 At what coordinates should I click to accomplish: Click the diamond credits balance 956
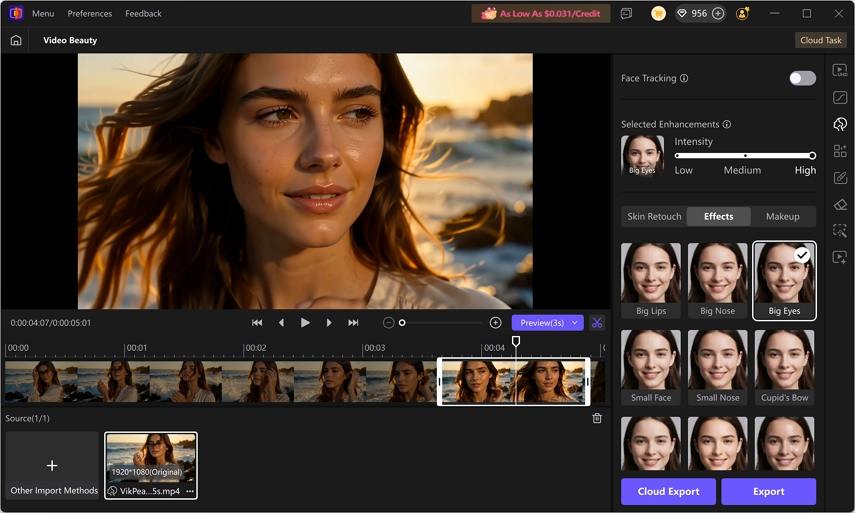point(693,14)
